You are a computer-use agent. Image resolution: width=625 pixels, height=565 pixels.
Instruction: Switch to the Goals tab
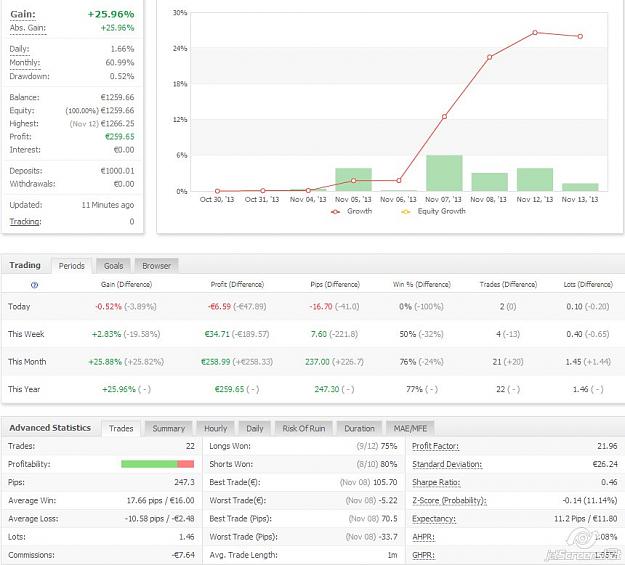[114, 266]
